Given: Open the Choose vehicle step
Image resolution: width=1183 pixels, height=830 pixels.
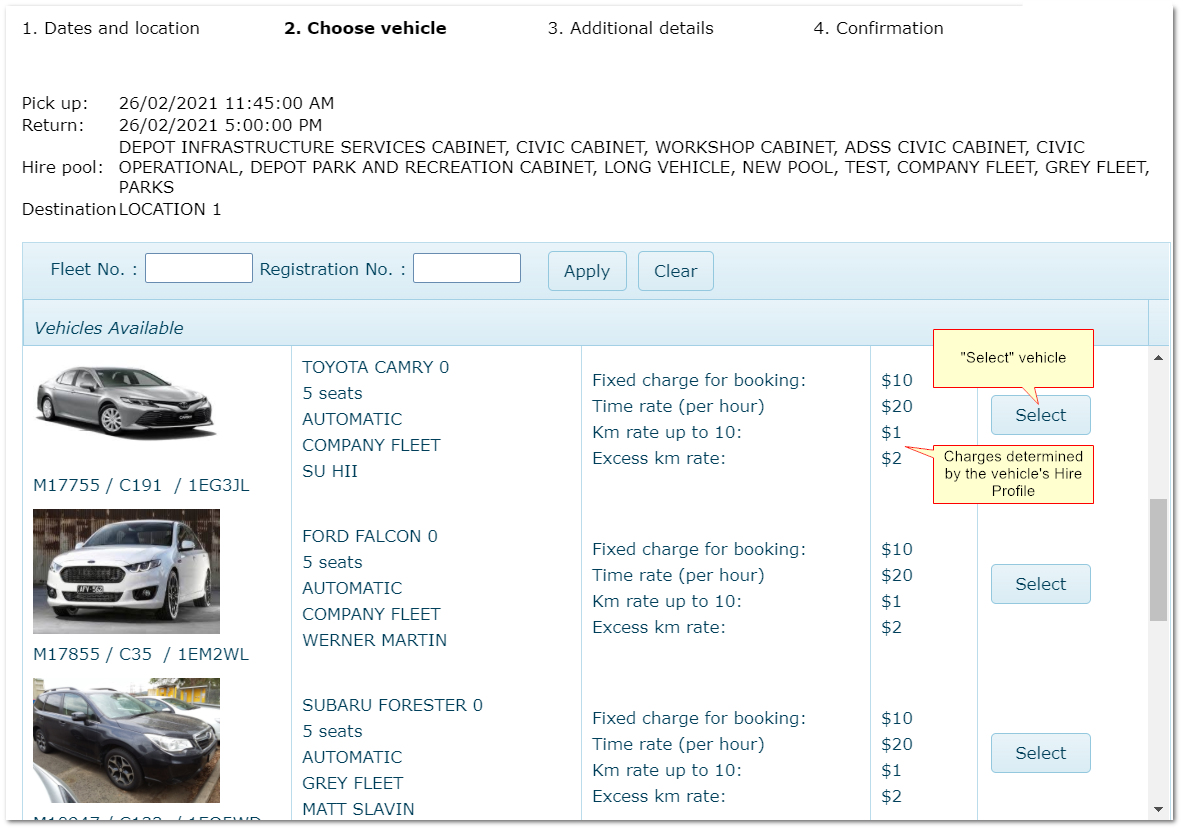Looking at the screenshot, I should (365, 28).
